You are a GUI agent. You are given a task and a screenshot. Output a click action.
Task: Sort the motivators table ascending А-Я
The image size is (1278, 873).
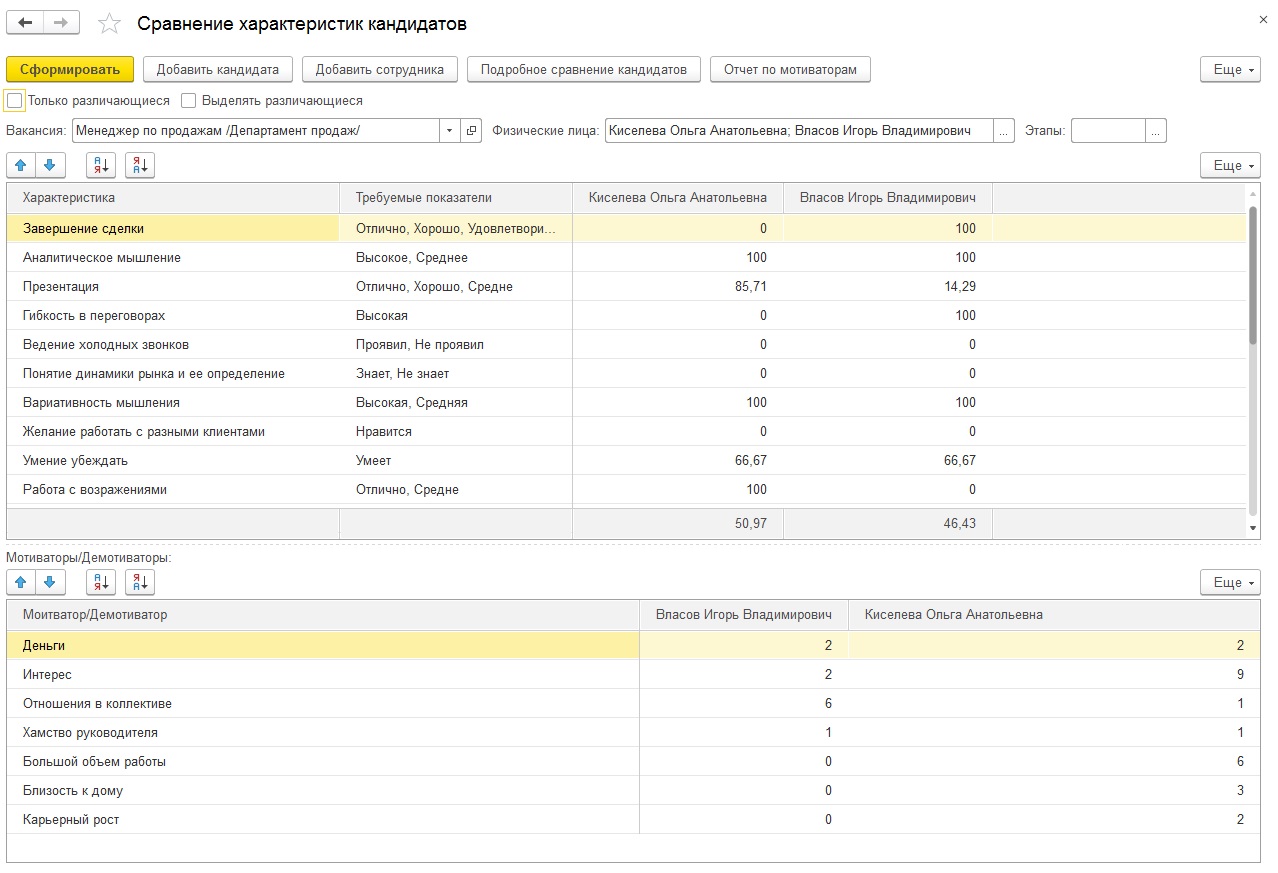coord(101,583)
